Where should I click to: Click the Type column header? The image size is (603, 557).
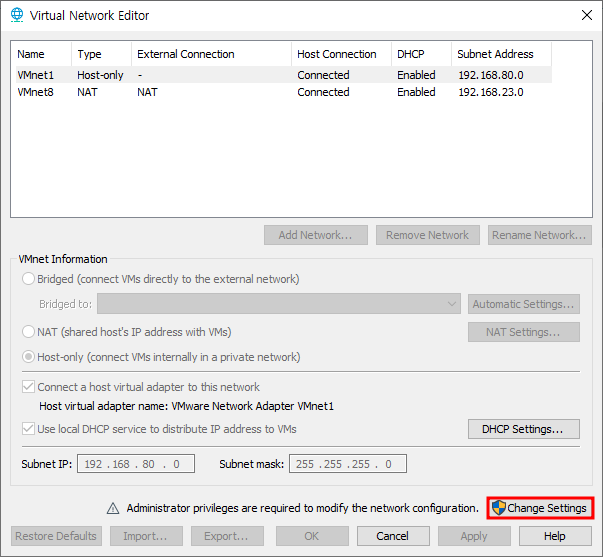(x=102, y=54)
